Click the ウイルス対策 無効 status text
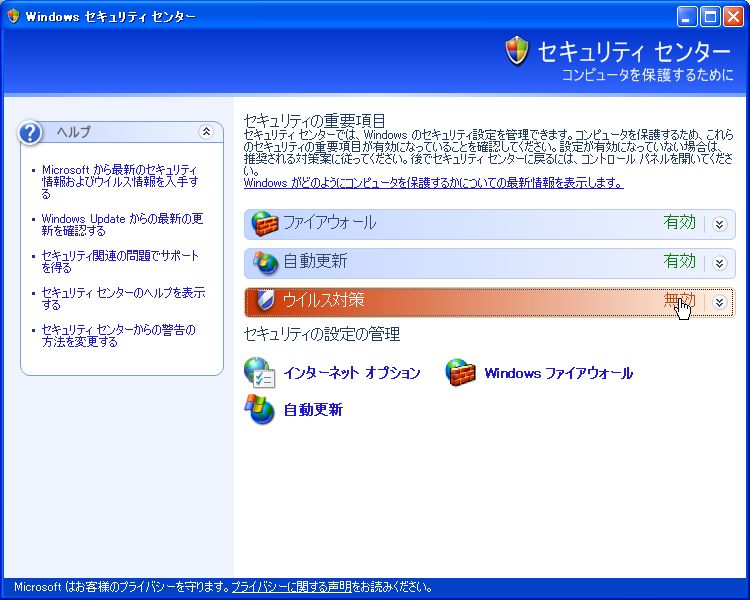Viewport: 750px width, 600px height. 680,300
